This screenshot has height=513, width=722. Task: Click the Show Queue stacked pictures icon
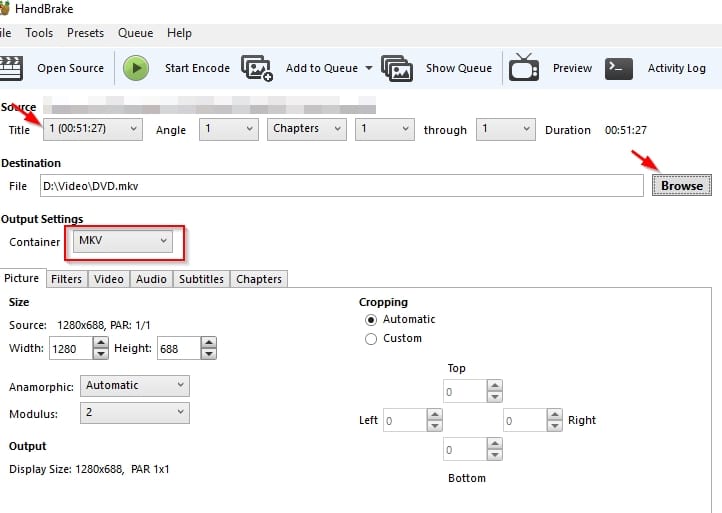point(397,68)
